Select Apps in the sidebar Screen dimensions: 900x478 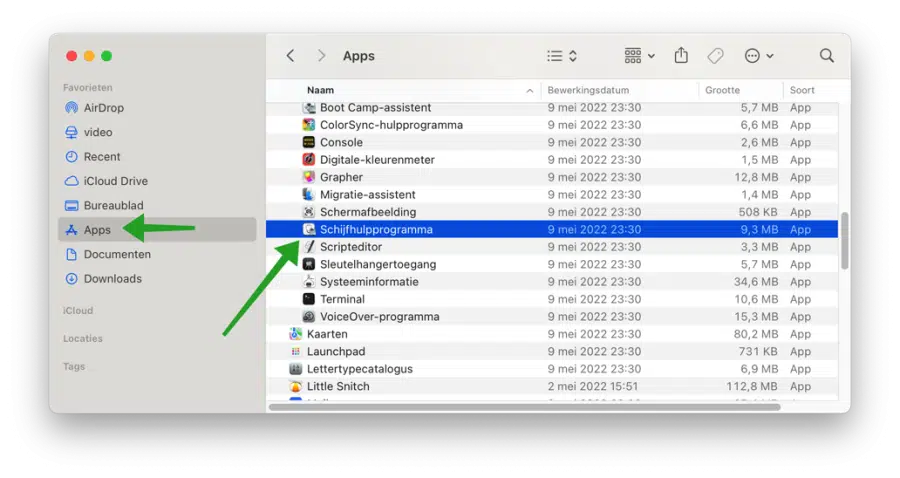click(x=157, y=230)
